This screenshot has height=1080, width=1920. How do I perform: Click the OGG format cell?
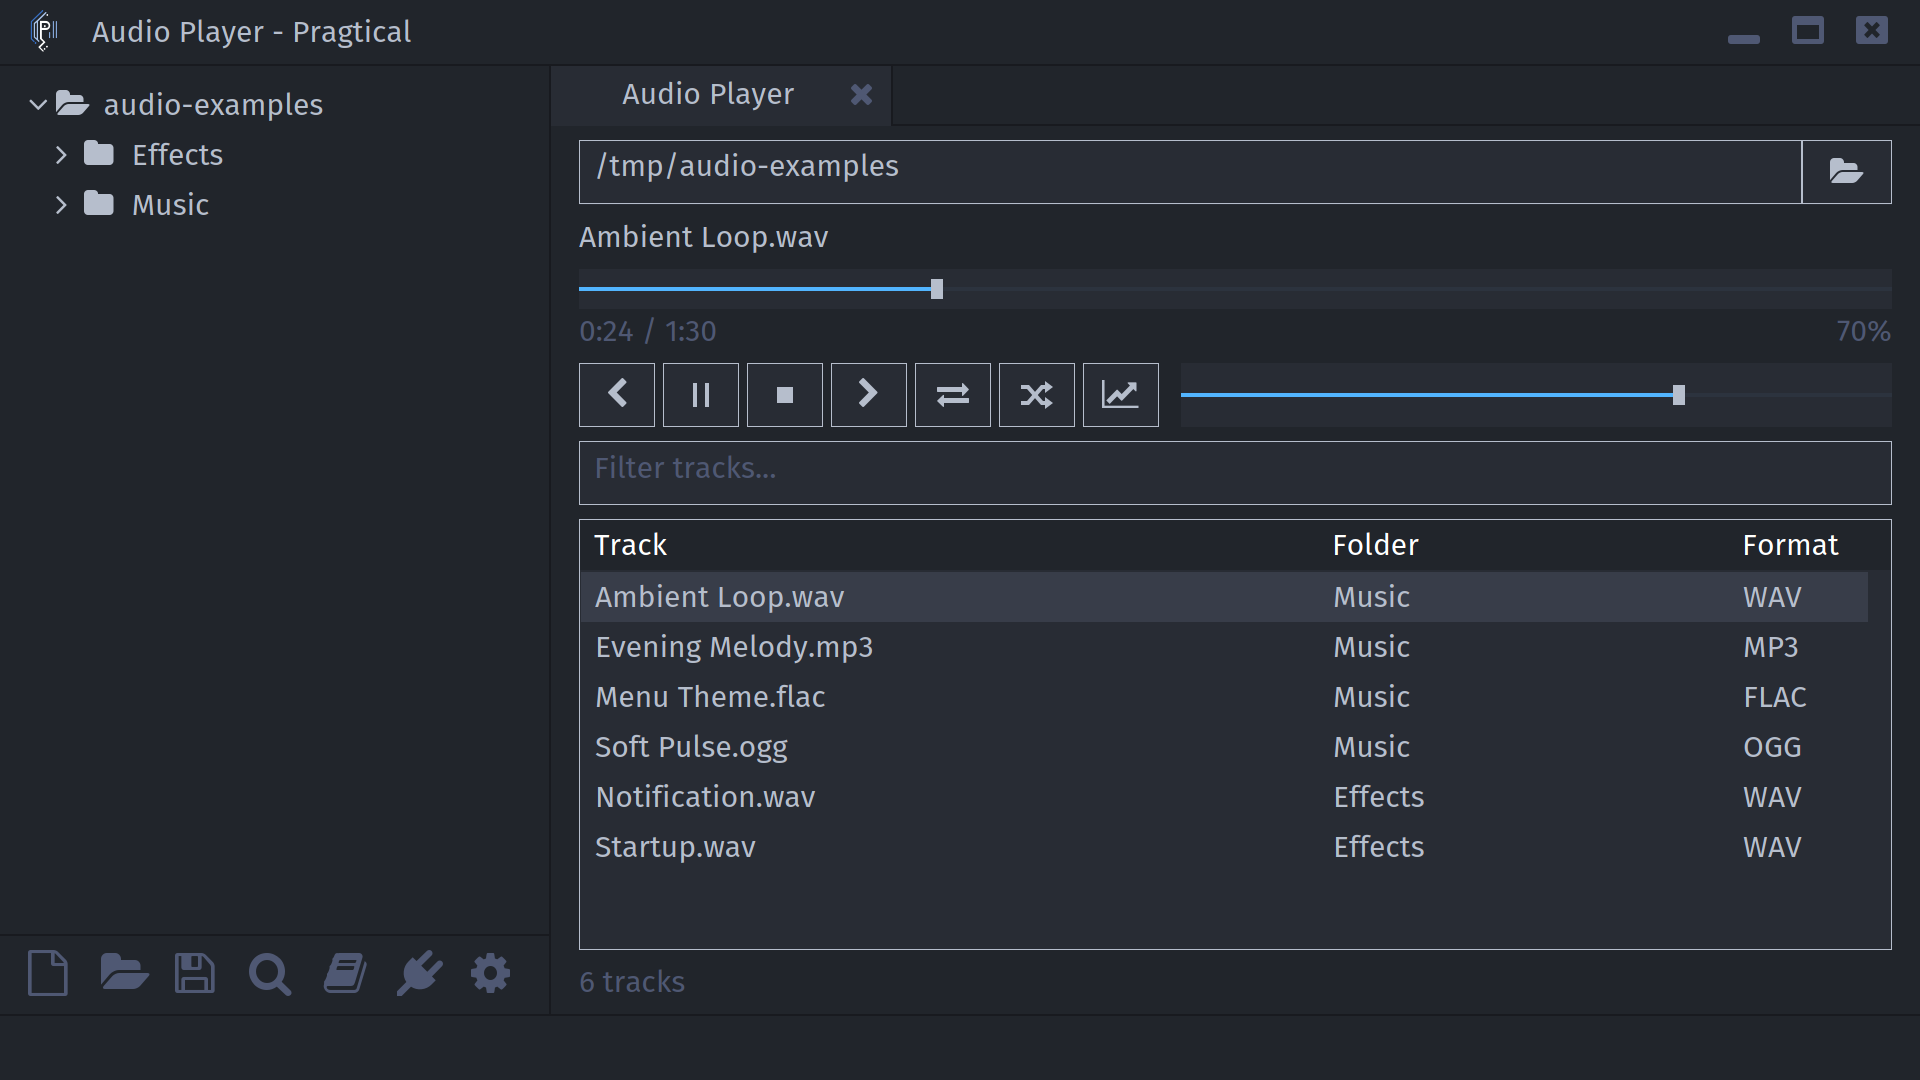(x=1772, y=747)
